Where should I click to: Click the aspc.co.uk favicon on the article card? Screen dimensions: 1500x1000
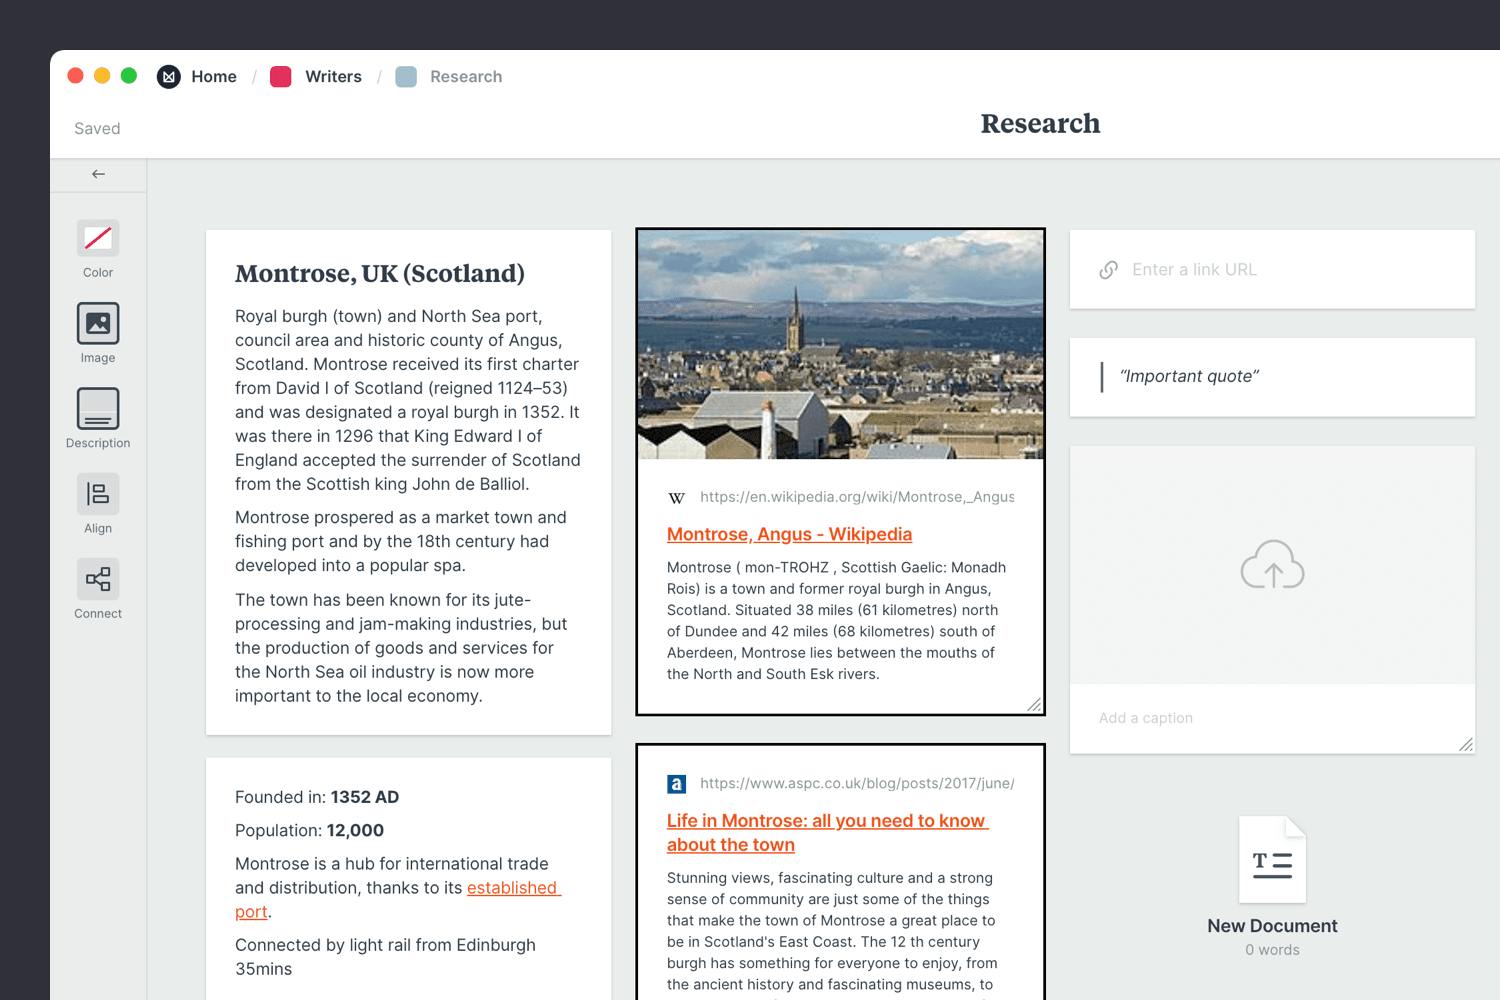tap(676, 784)
